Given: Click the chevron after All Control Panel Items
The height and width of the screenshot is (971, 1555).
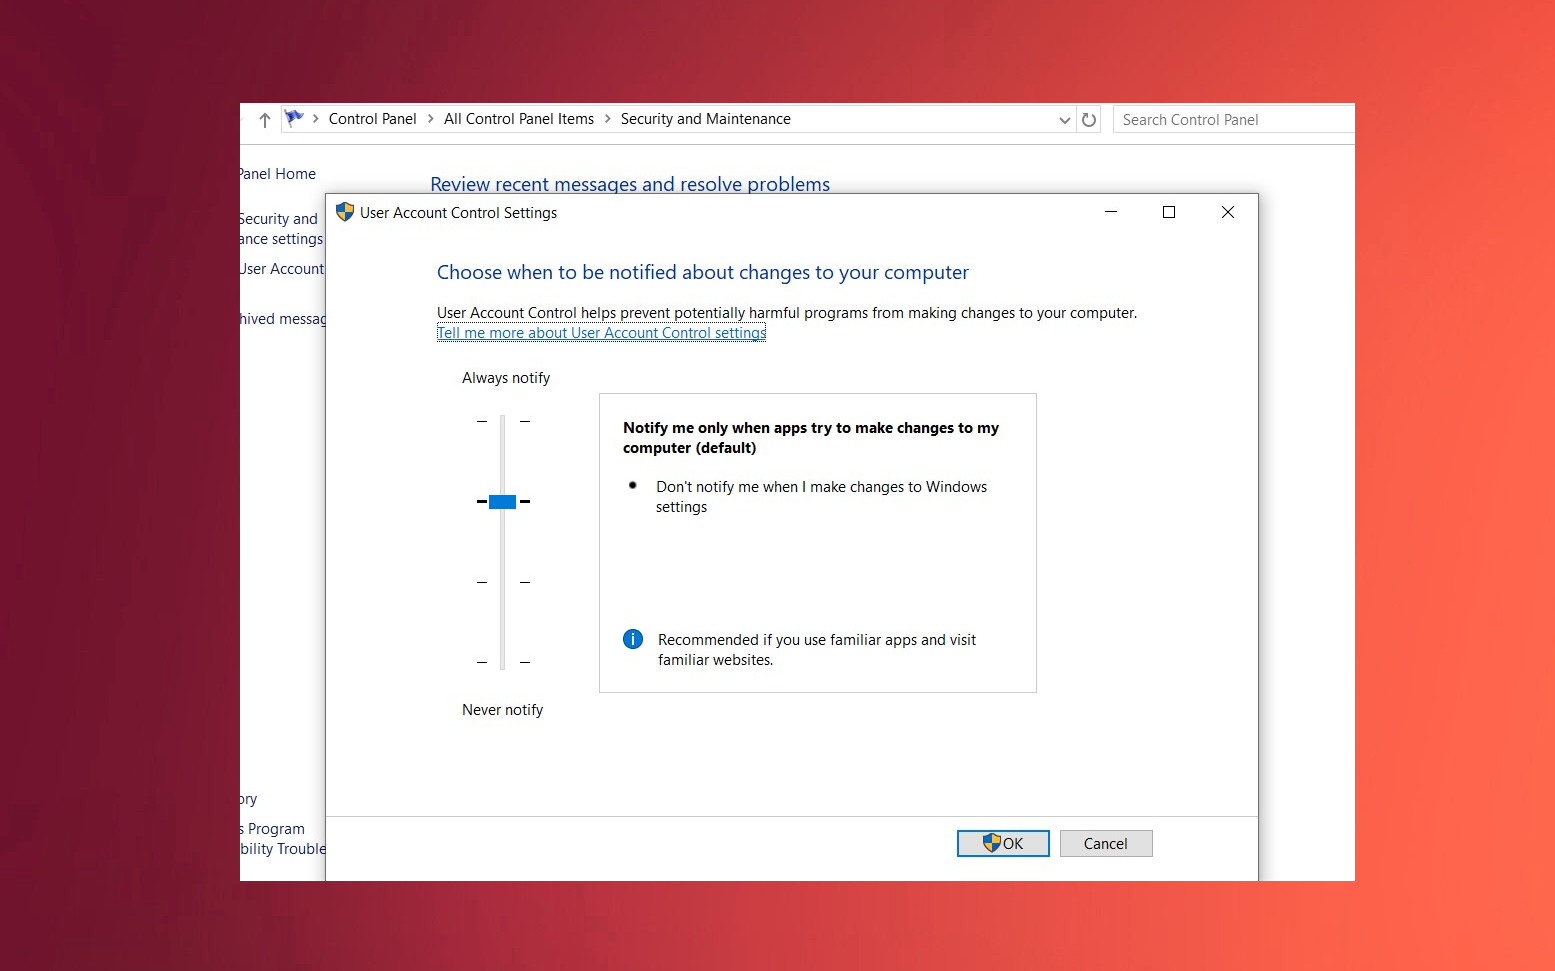Looking at the screenshot, I should pyautogui.click(x=607, y=119).
